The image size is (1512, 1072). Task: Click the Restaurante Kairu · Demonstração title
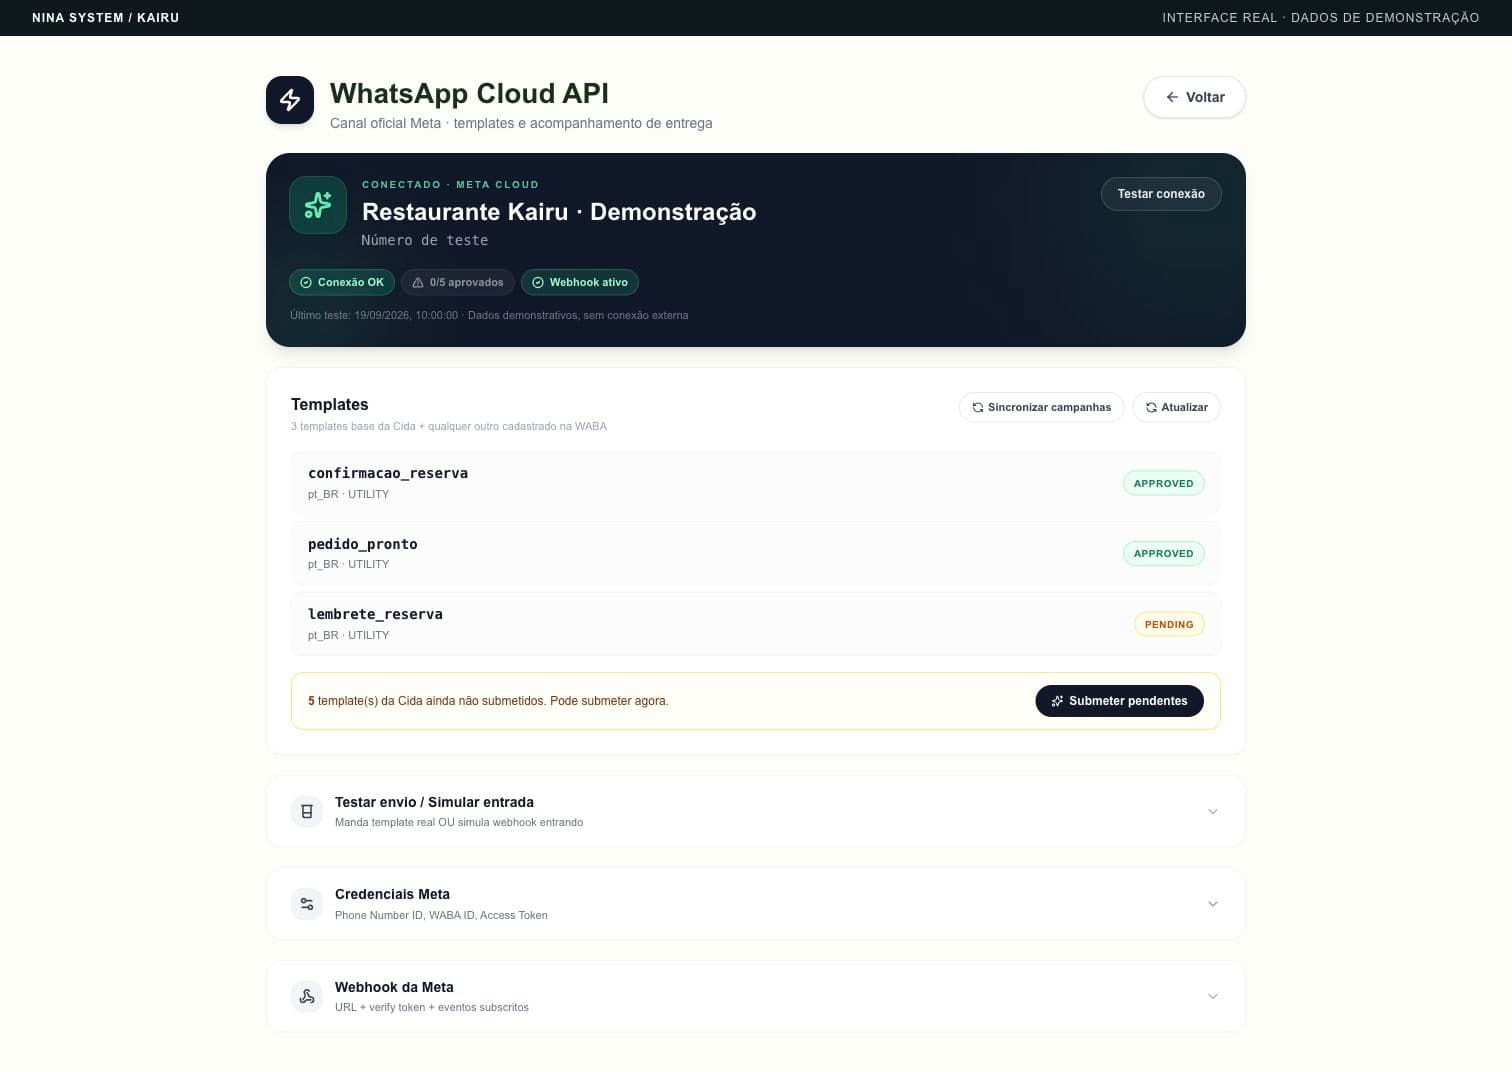coord(559,212)
